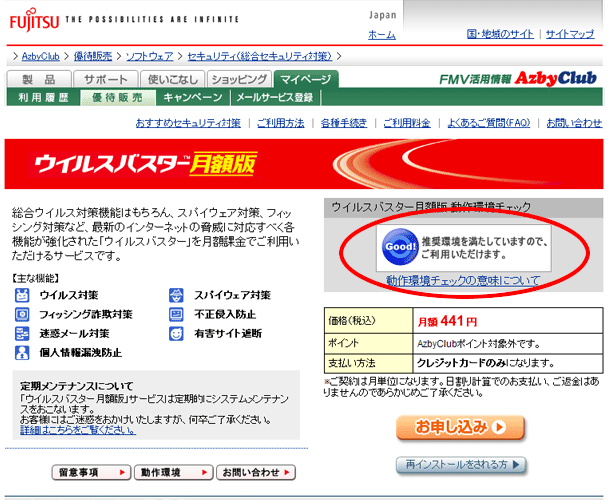Click the 月額 441円 price text
610x500 pixels.
tap(447, 321)
